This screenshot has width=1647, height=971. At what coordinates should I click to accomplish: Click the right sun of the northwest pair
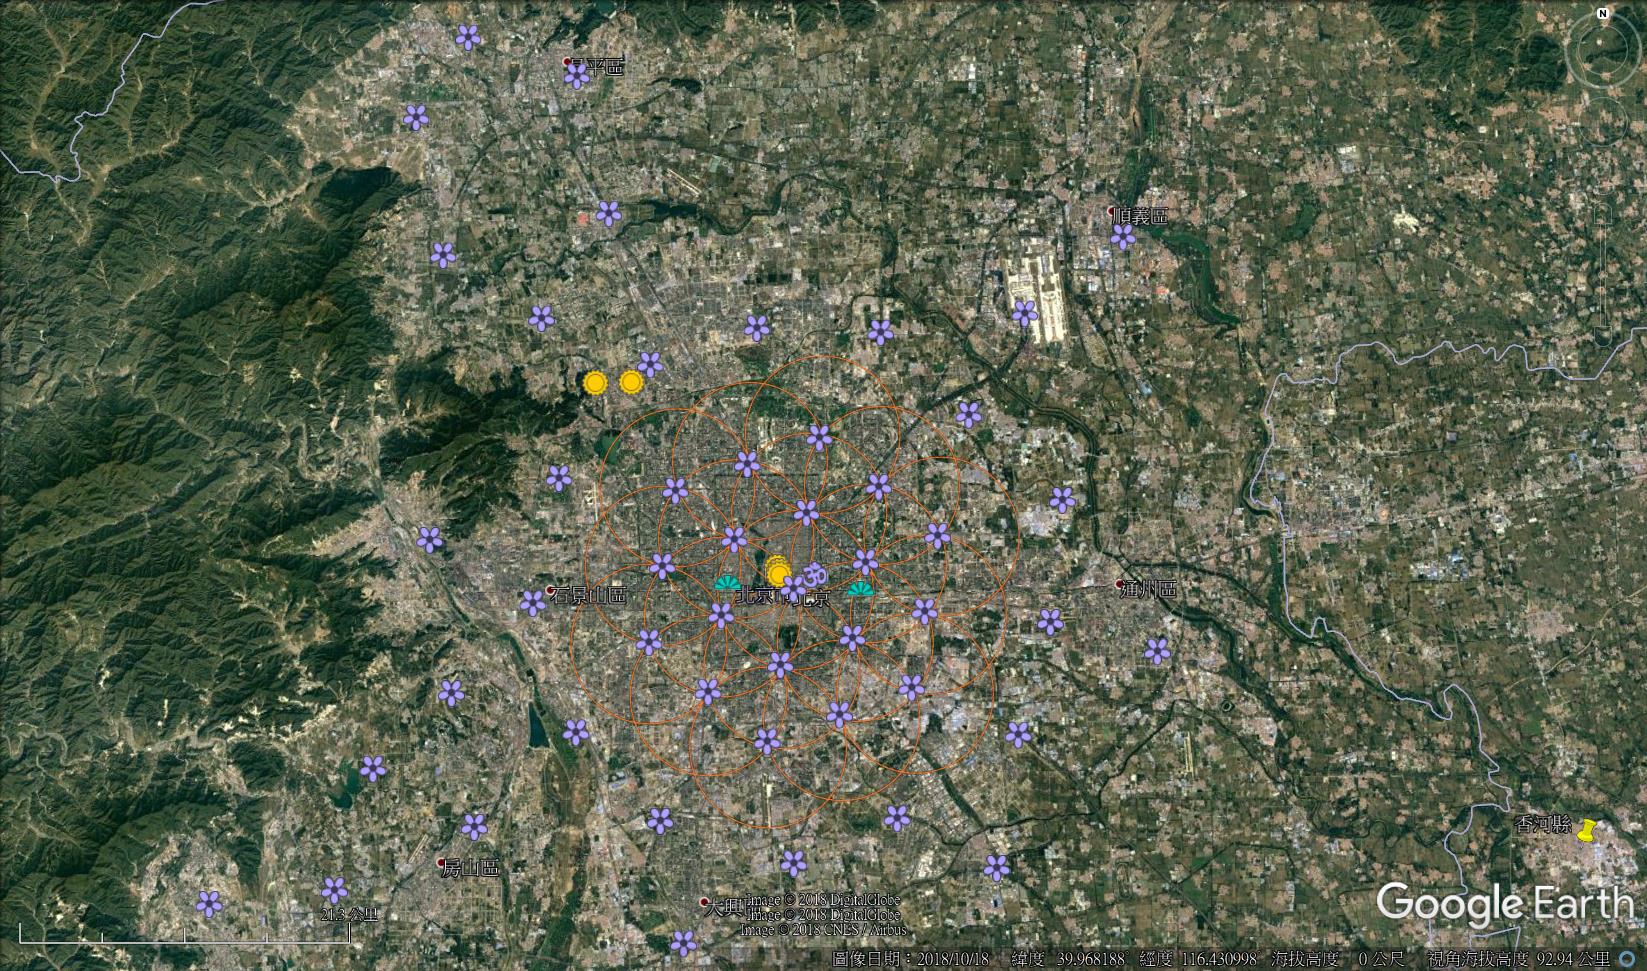coord(630,381)
